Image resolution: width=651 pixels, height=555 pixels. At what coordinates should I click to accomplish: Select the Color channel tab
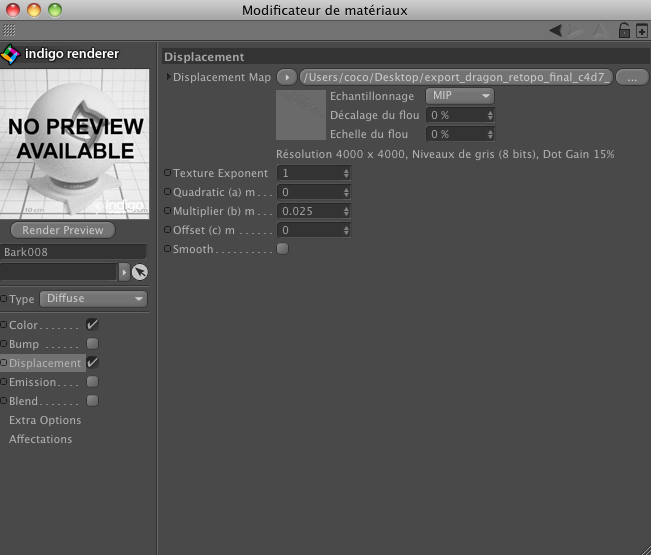click(x=23, y=325)
